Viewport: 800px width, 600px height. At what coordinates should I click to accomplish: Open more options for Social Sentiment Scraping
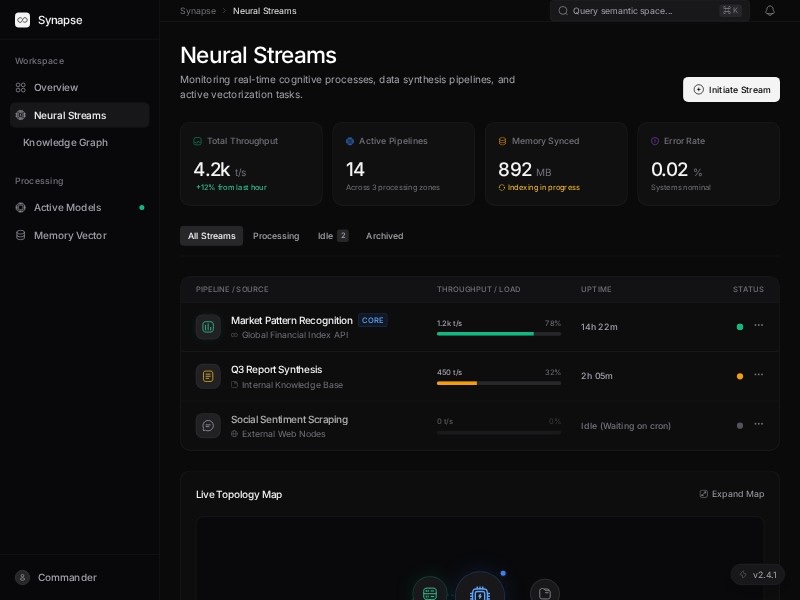point(759,424)
